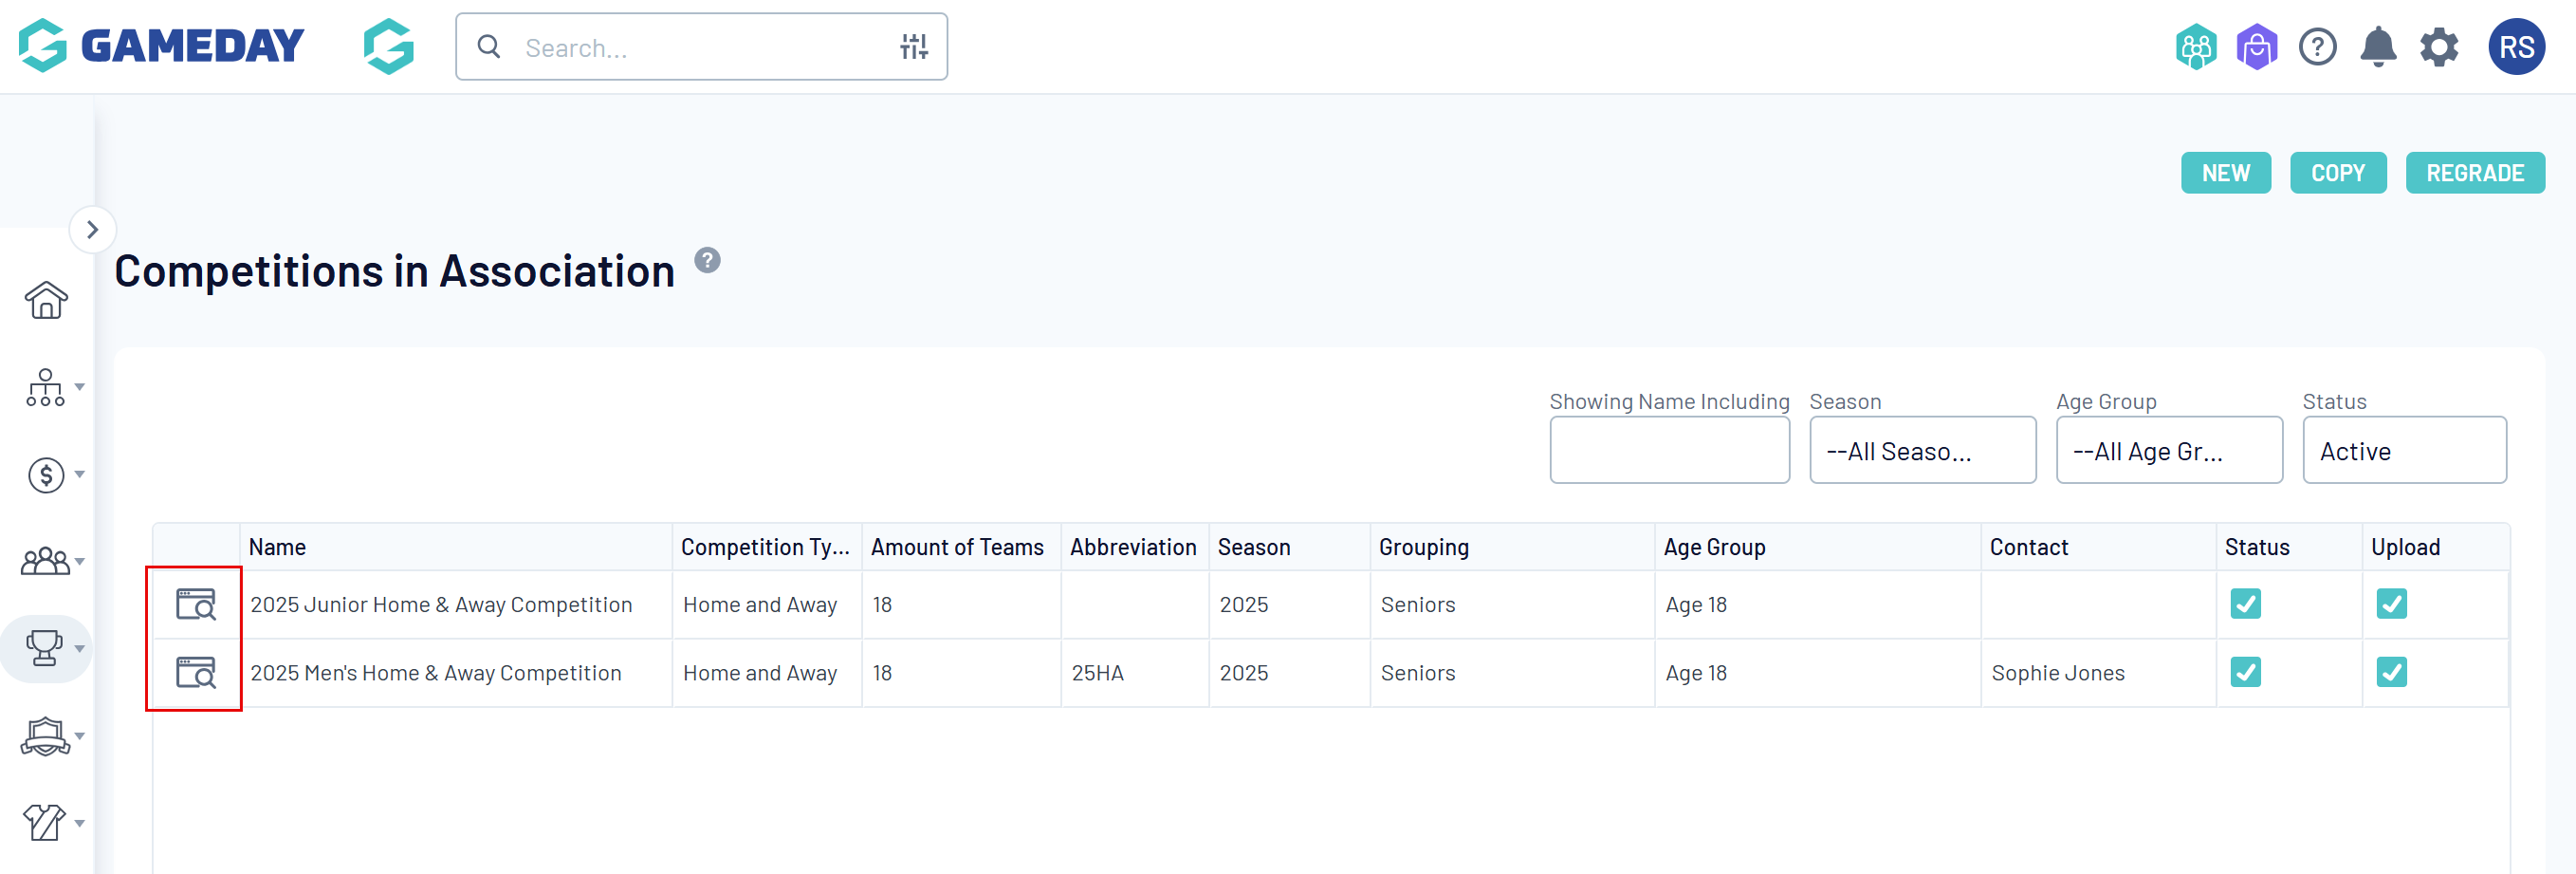Click the Showing Name Including input field

tap(1669, 451)
